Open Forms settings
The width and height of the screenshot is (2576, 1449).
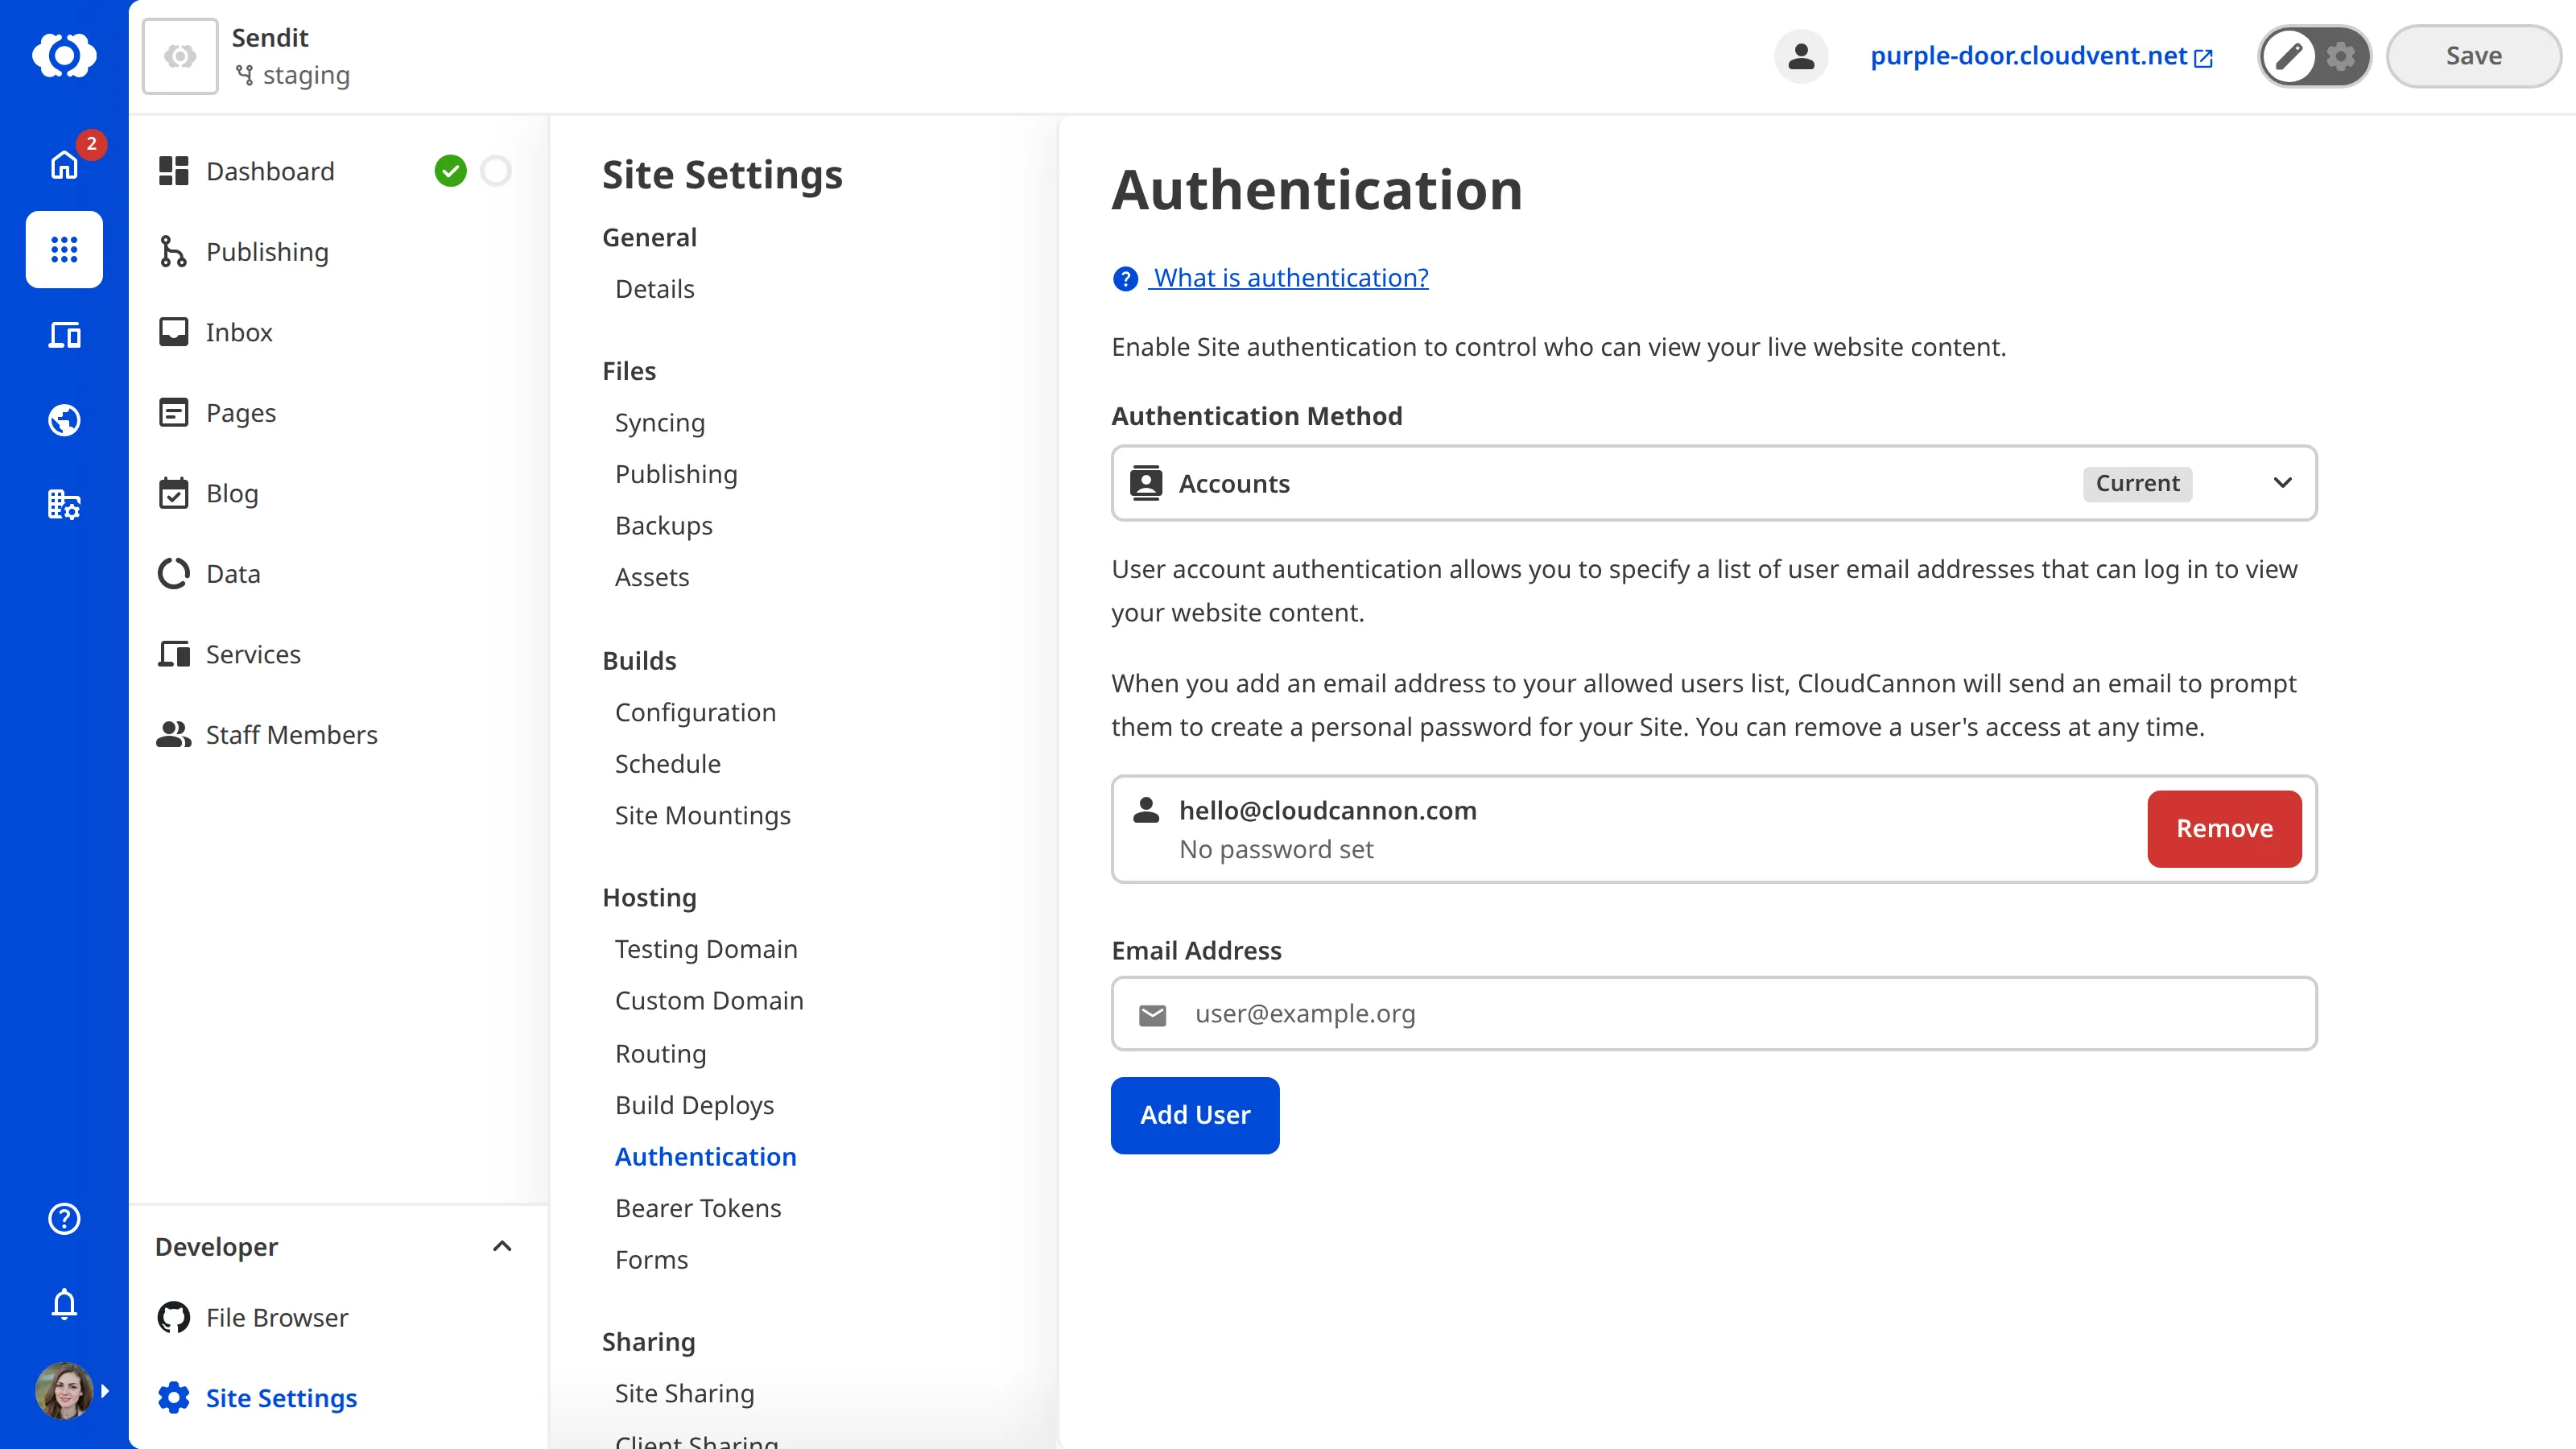coord(652,1260)
